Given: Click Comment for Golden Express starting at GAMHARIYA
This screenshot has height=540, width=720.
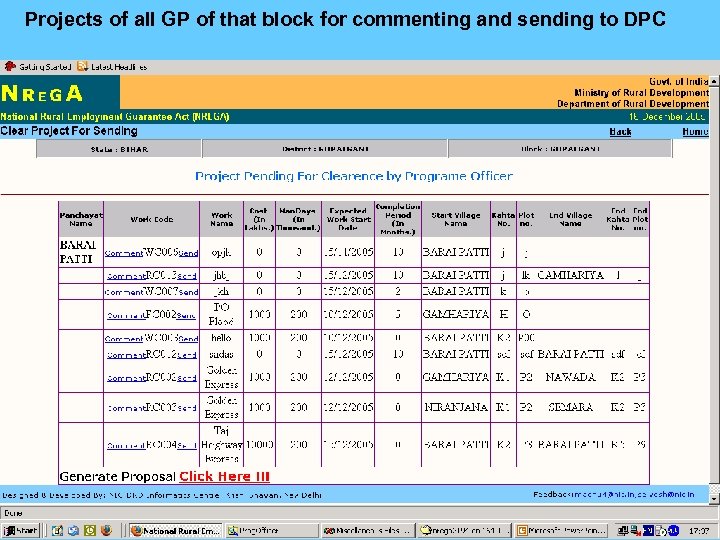Looking at the screenshot, I should (x=126, y=378).
